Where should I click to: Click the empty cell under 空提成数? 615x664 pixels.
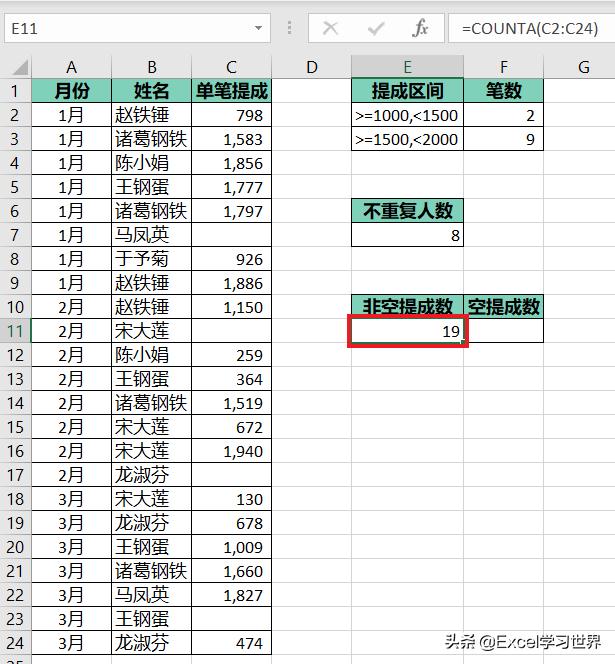[505, 331]
